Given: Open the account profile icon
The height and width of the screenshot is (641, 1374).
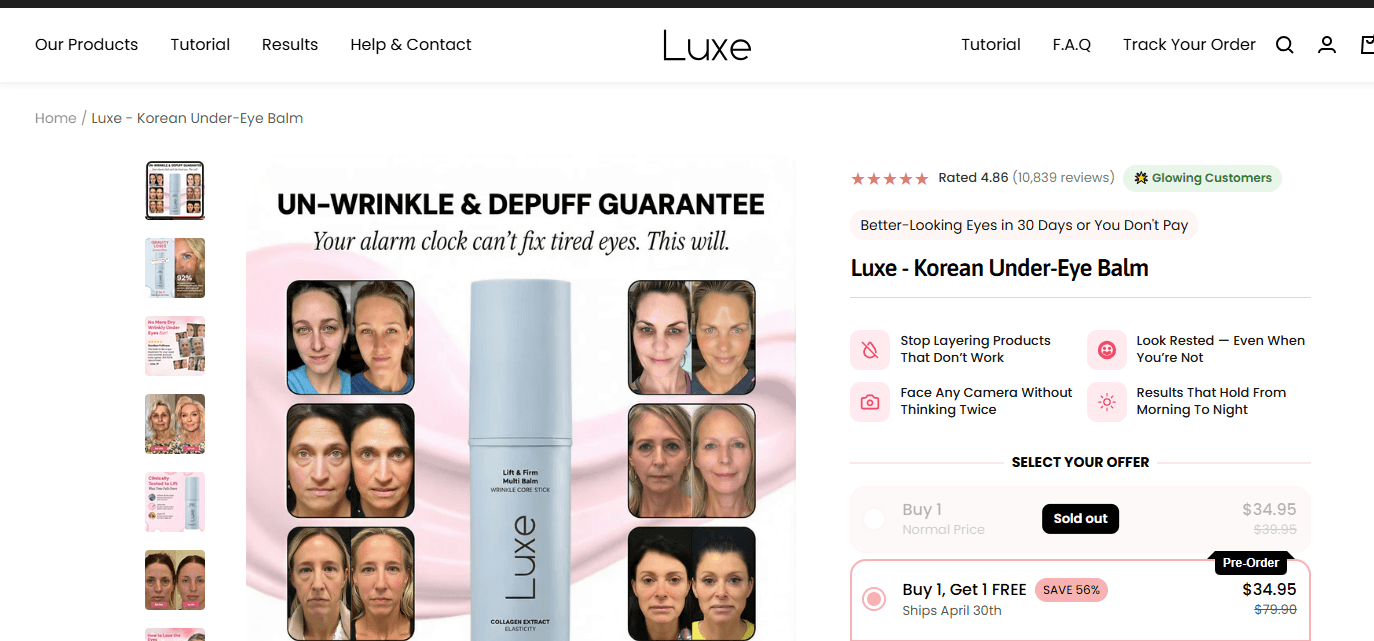Looking at the screenshot, I should tap(1327, 45).
